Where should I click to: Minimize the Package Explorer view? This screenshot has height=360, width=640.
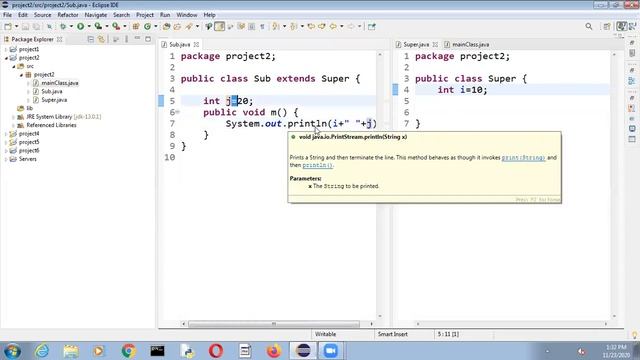[x=137, y=39]
